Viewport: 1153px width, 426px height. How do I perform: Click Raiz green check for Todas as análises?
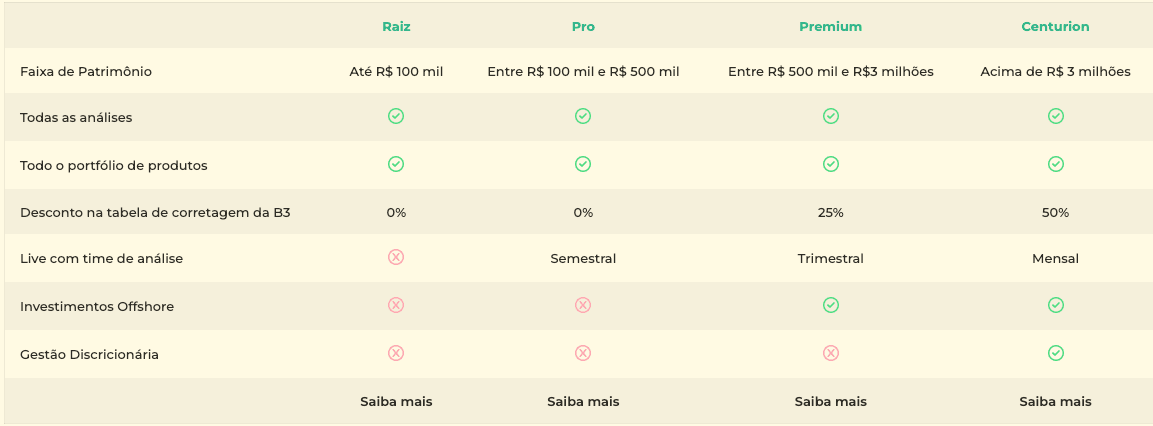pyautogui.click(x=396, y=116)
